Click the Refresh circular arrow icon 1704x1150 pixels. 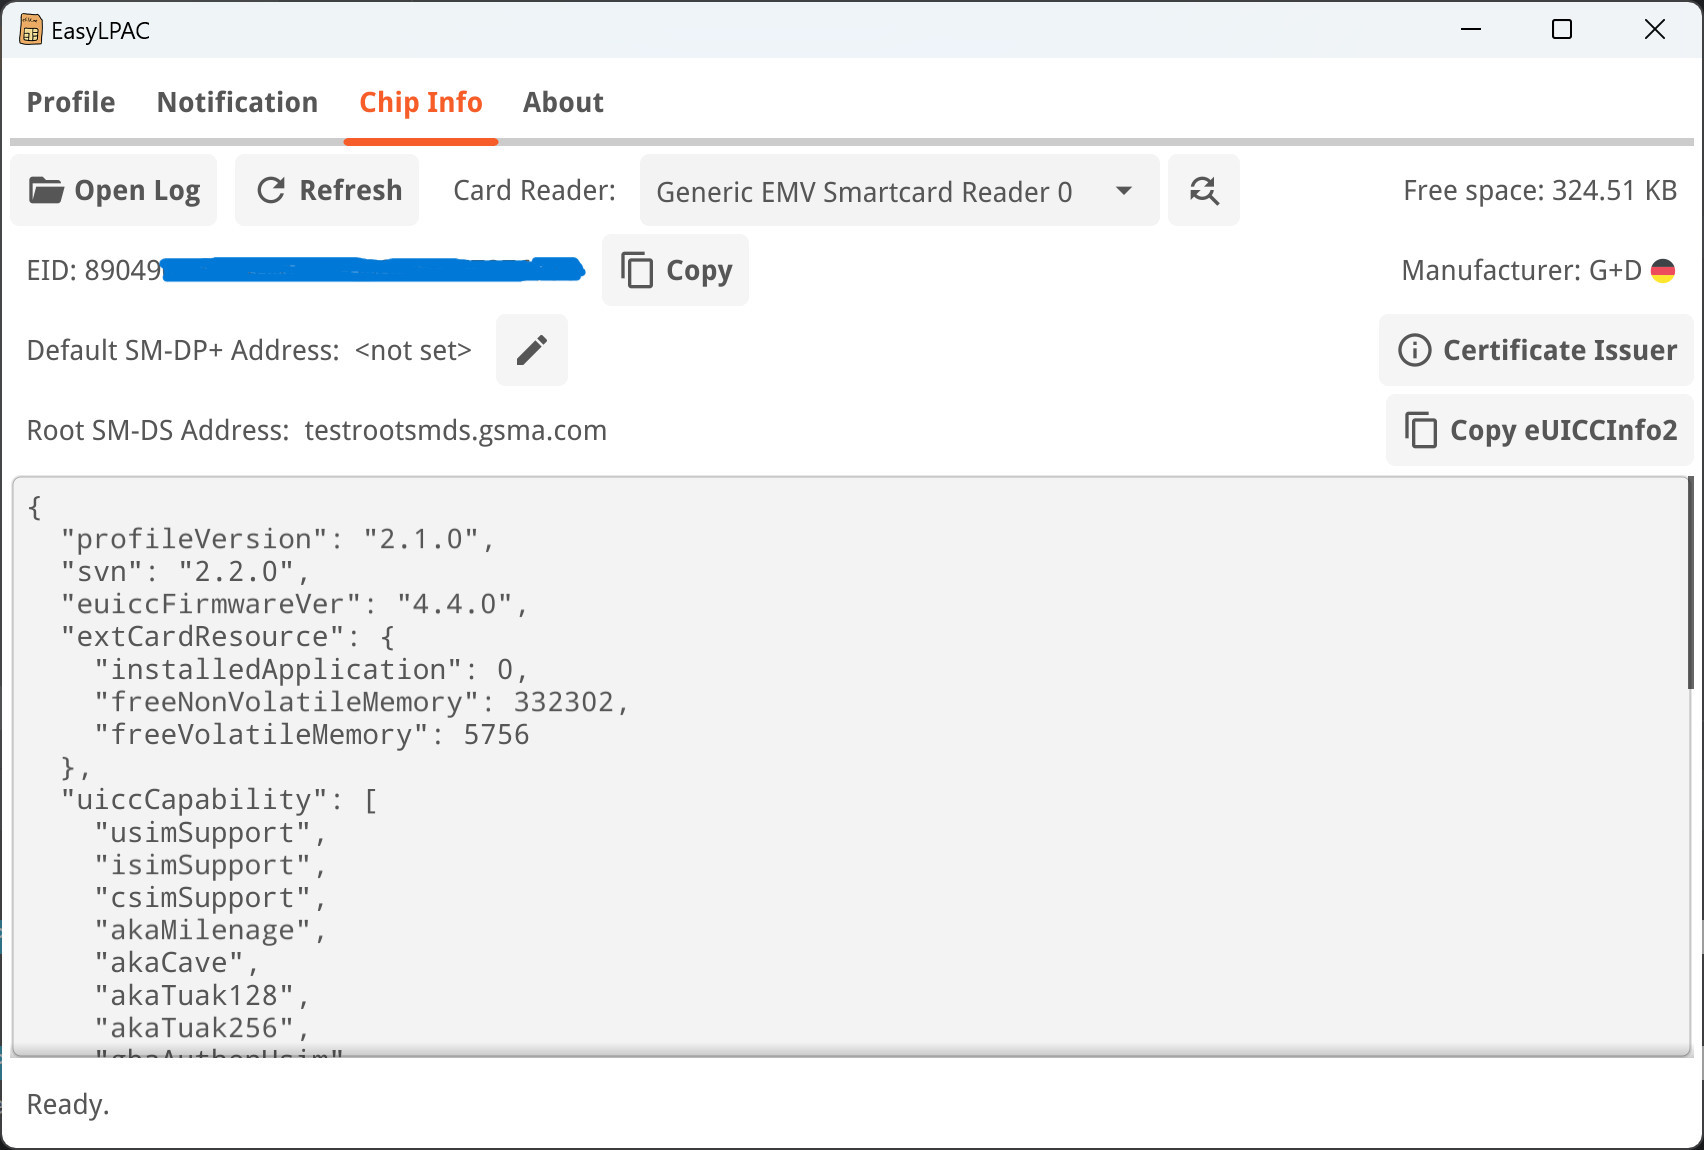271,190
